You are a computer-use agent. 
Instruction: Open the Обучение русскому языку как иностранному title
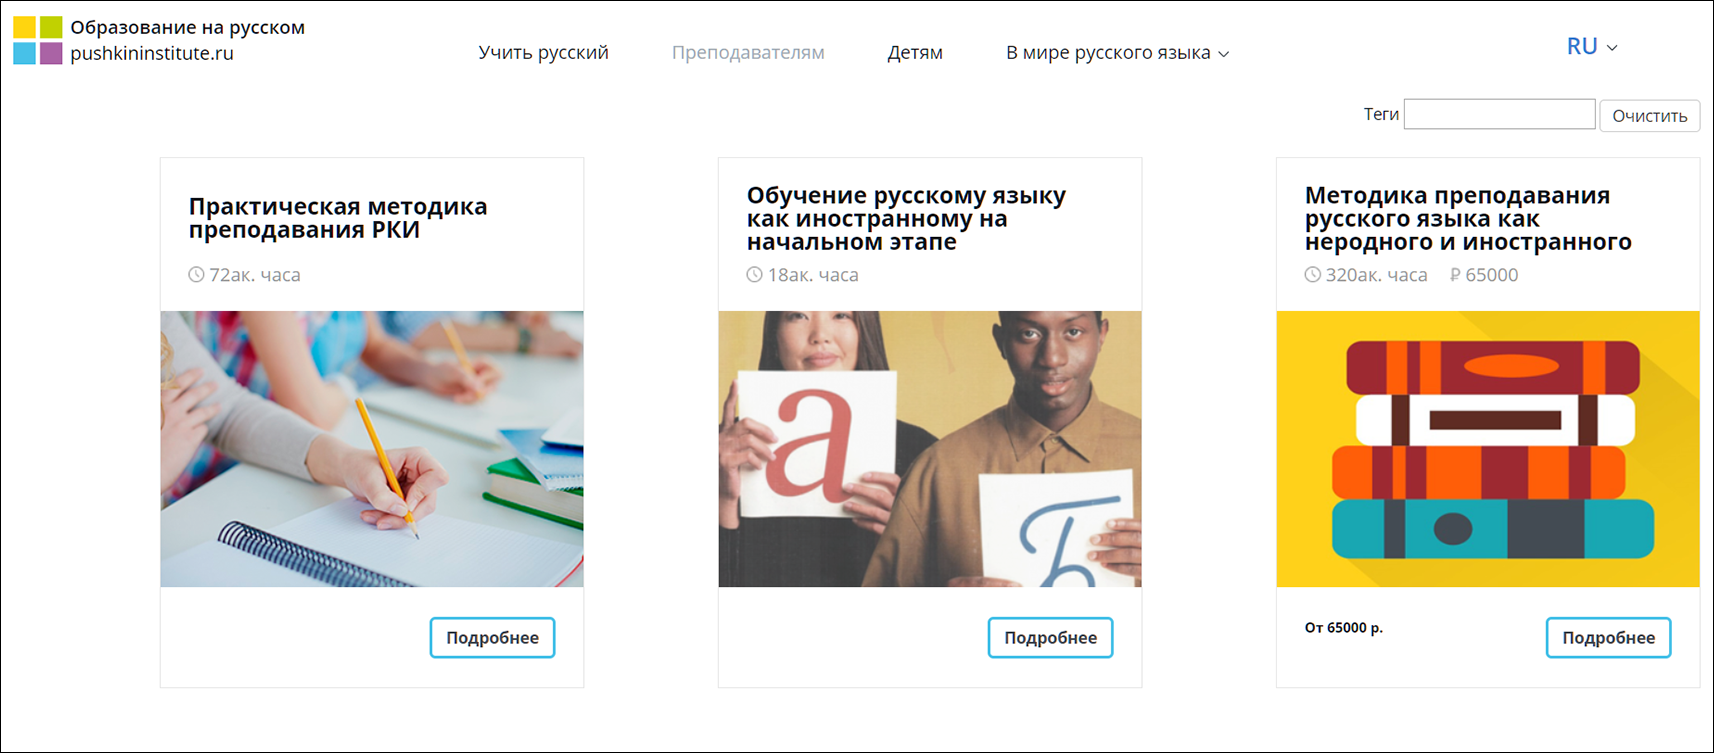point(906,218)
